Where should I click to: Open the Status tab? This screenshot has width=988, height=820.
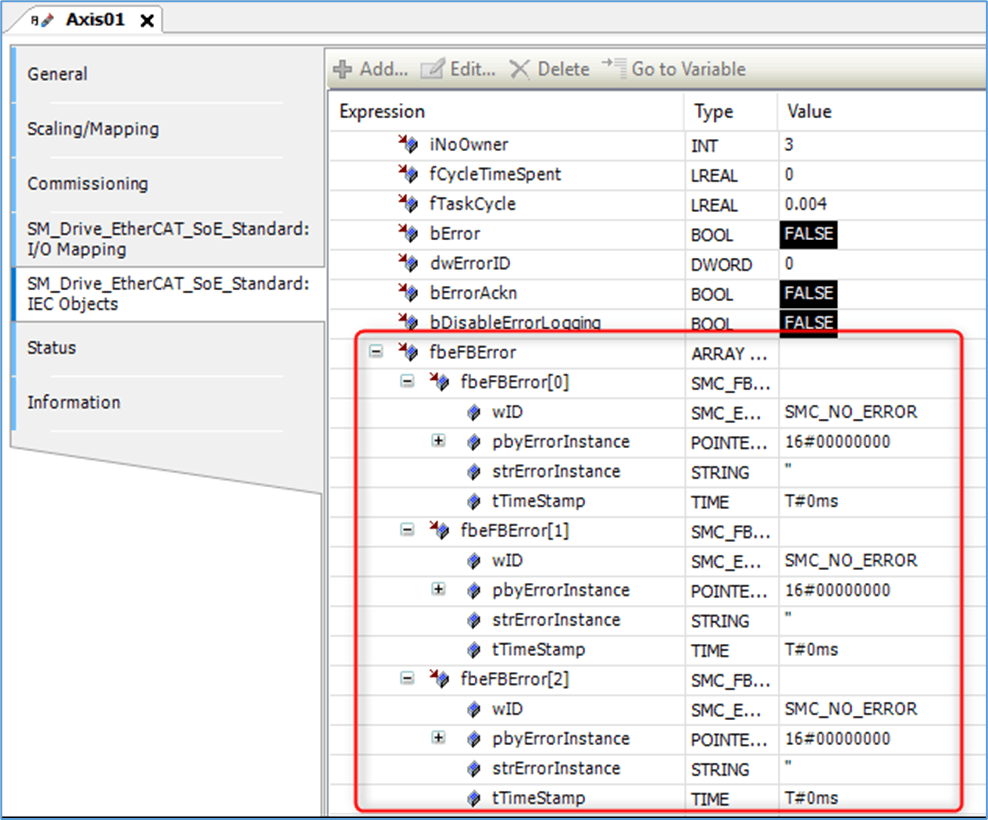(x=52, y=348)
